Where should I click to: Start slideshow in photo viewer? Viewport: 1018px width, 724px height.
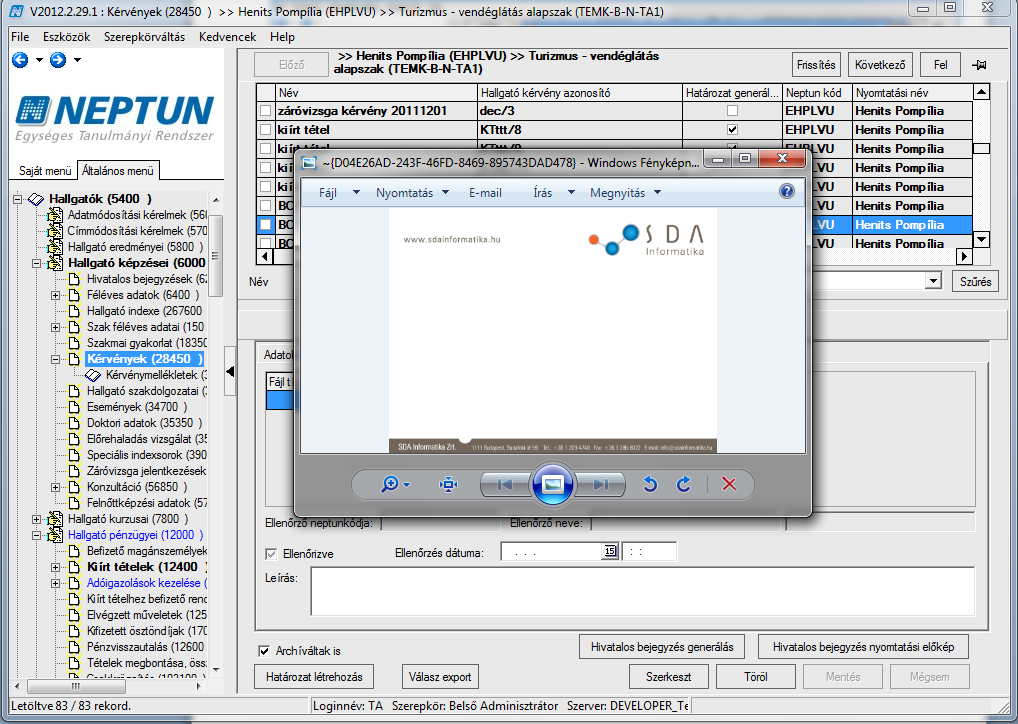coord(552,484)
